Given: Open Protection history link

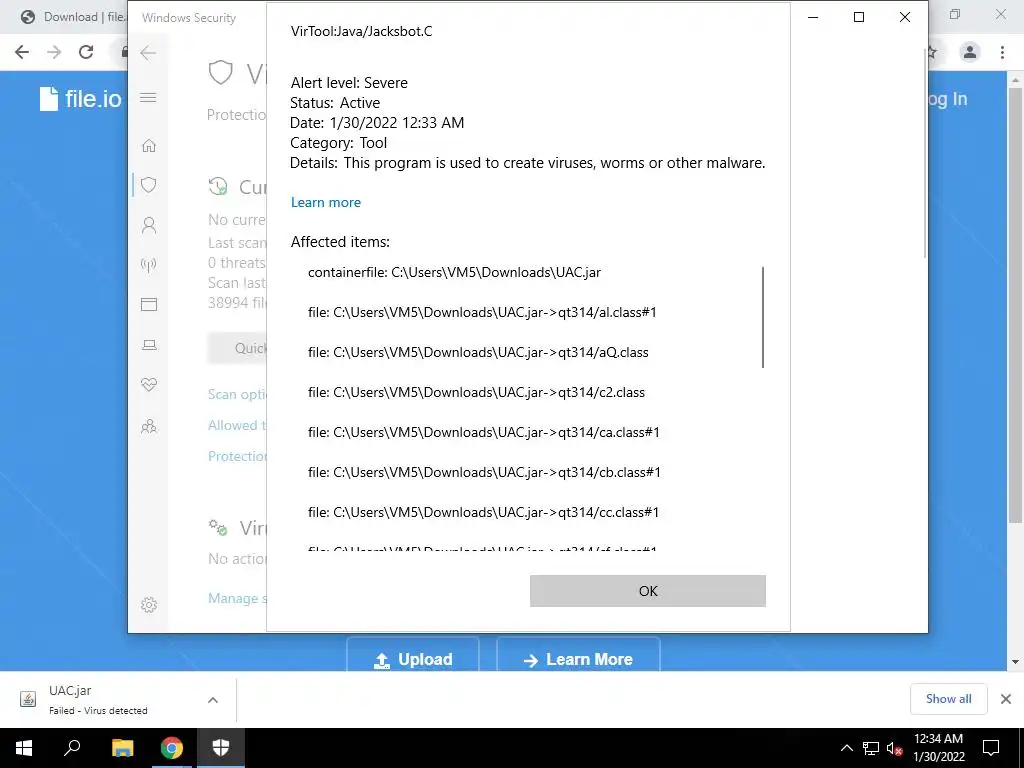Looking at the screenshot, I should [x=237, y=456].
